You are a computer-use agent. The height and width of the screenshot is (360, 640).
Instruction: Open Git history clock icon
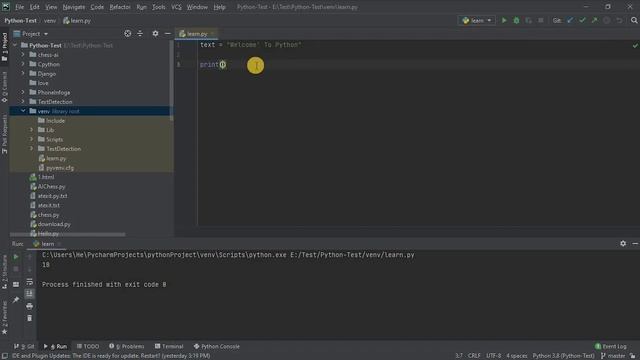point(607,20)
